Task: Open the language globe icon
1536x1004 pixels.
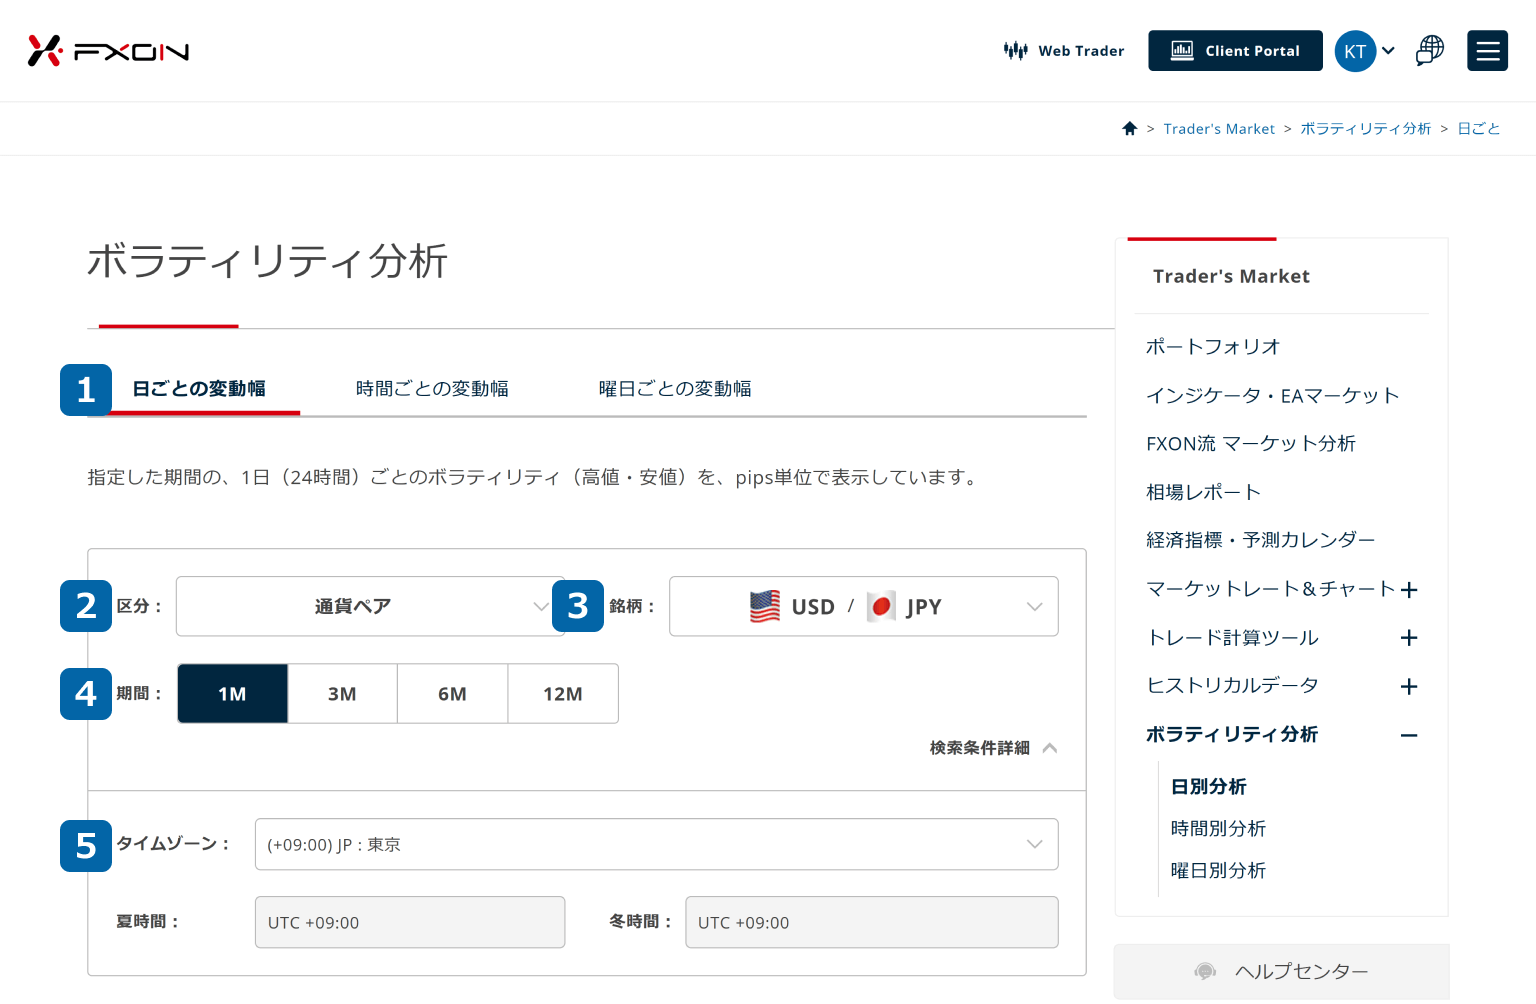Action: pyautogui.click(x=1430, y=51)
